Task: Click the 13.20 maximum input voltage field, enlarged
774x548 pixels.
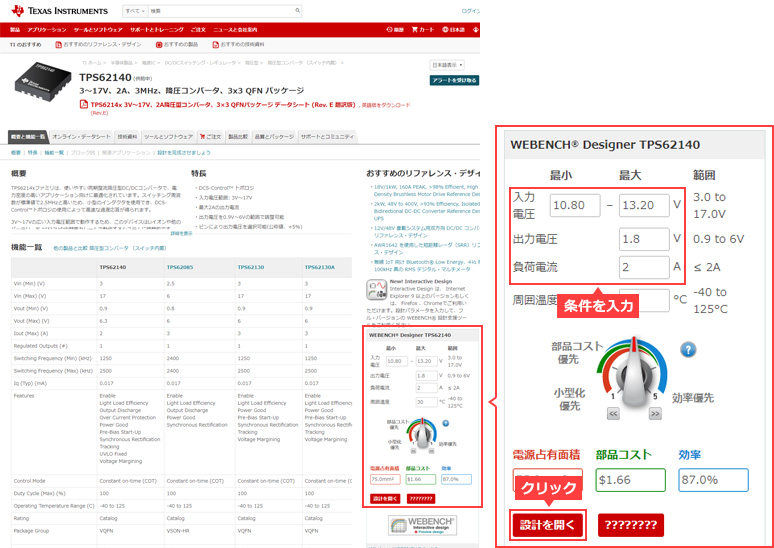Action: click(x=644, y=205)
